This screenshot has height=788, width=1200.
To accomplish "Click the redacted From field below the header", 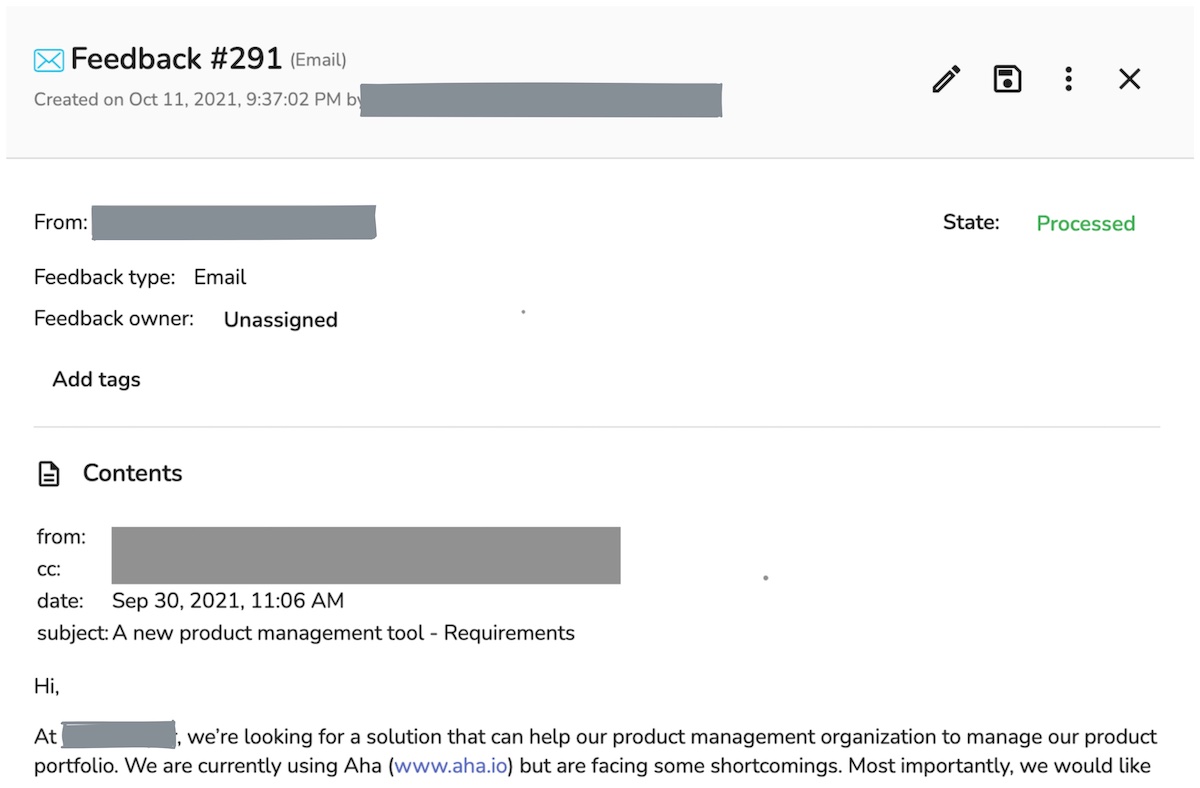I will coord(233,223).
